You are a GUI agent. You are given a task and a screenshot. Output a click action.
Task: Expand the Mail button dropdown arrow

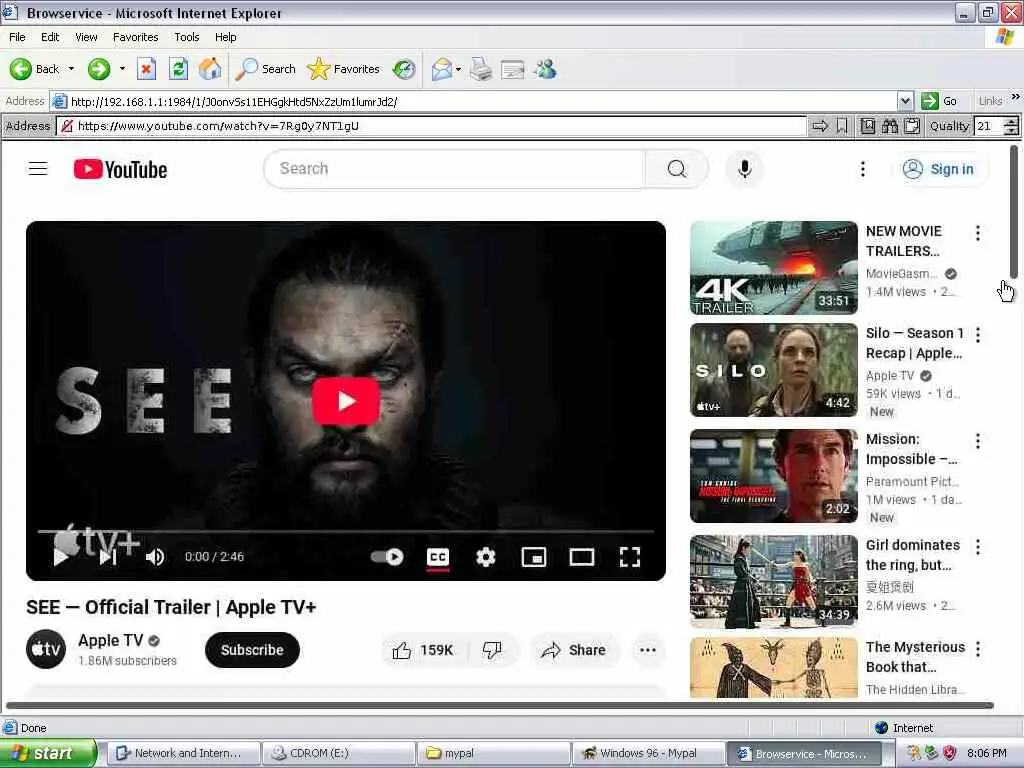pos(458,69)
